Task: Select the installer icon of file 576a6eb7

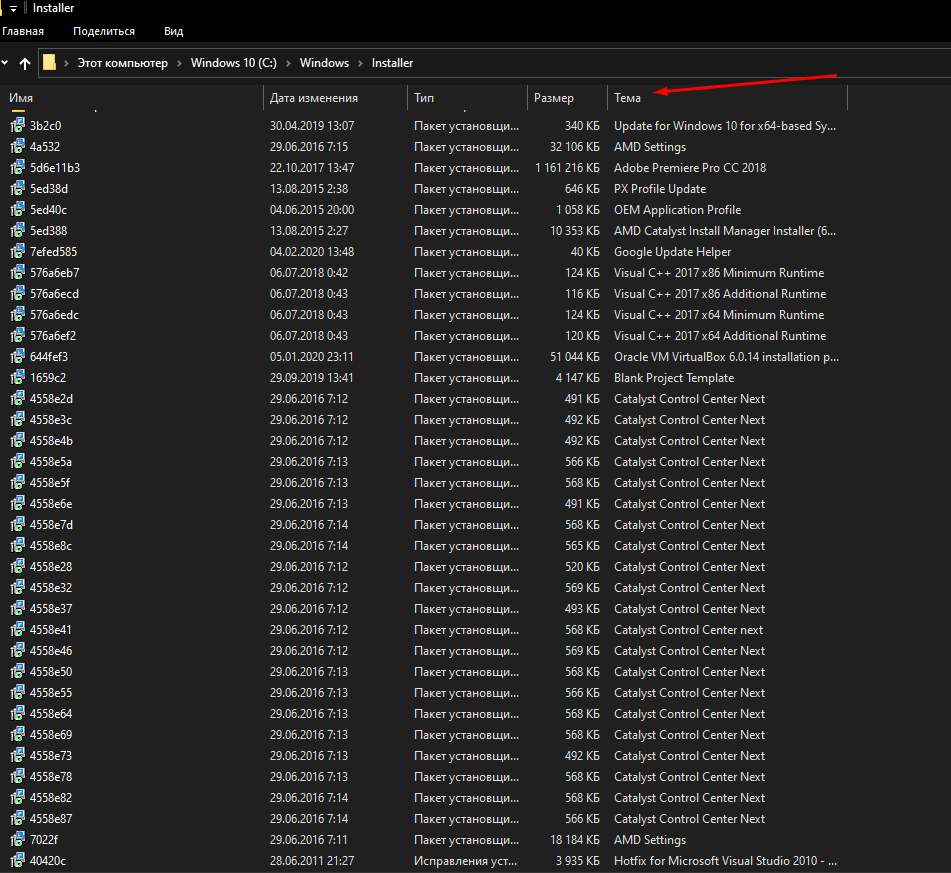Action: tap(18, 272)
